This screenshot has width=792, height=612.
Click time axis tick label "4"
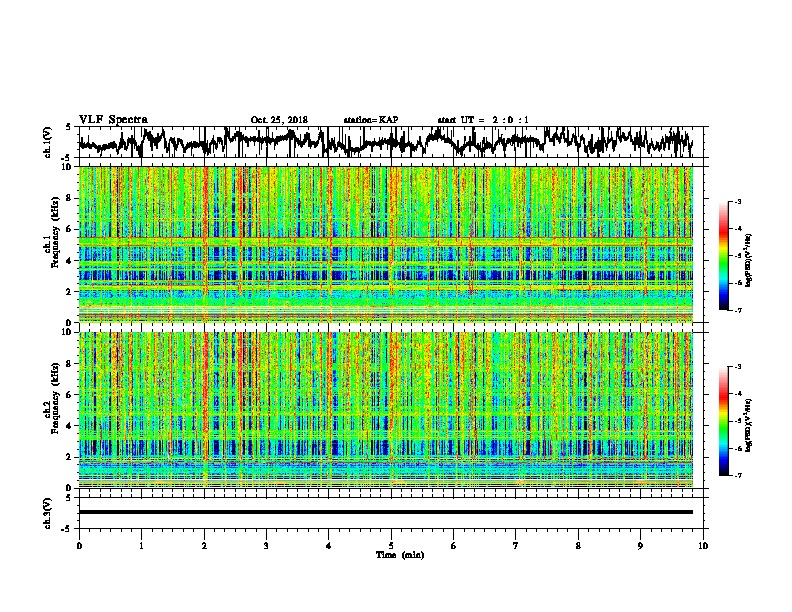pyautogui.click(x=329, y=546)
